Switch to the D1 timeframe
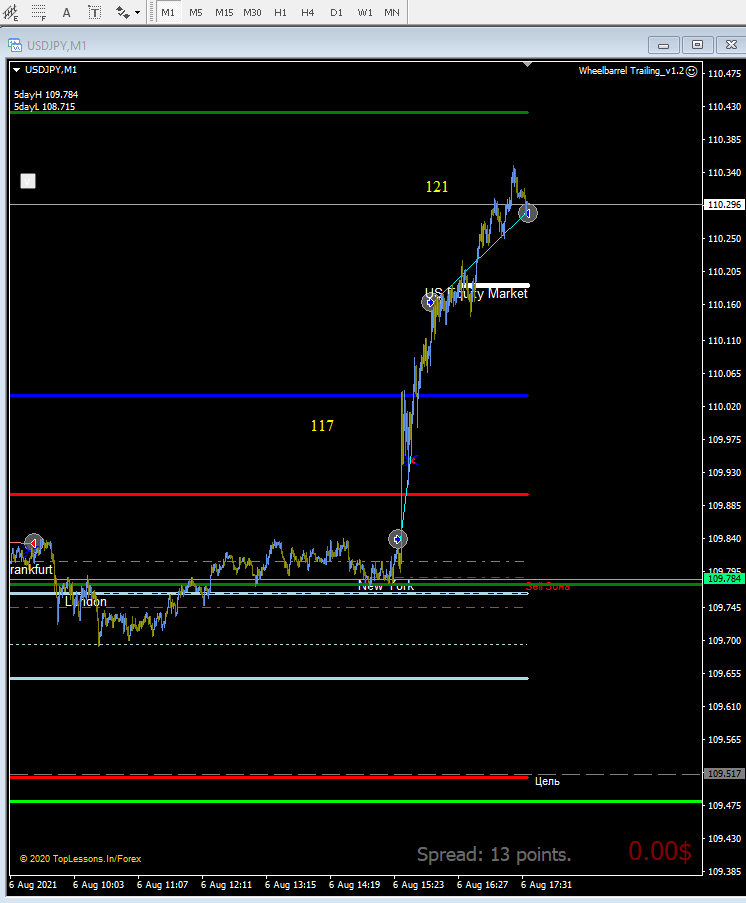 pos(336,12)
